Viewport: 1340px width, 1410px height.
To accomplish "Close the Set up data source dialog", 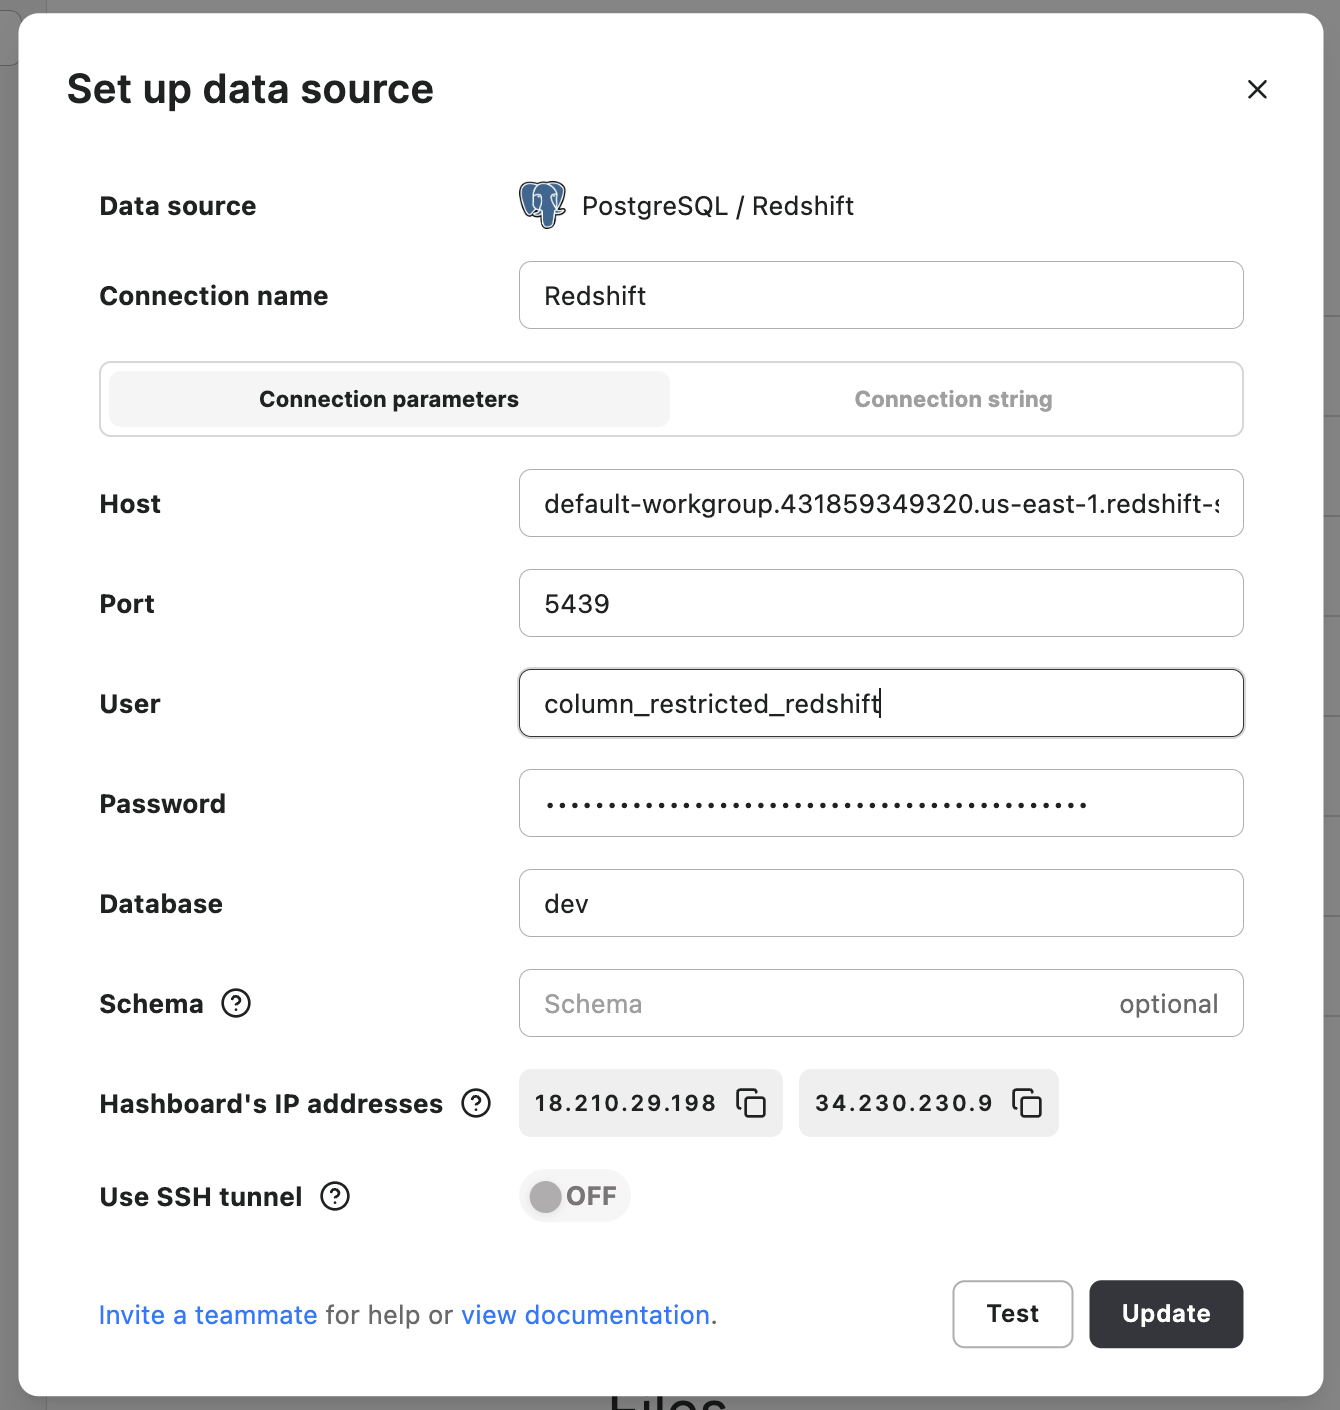I will [1257, 90].
